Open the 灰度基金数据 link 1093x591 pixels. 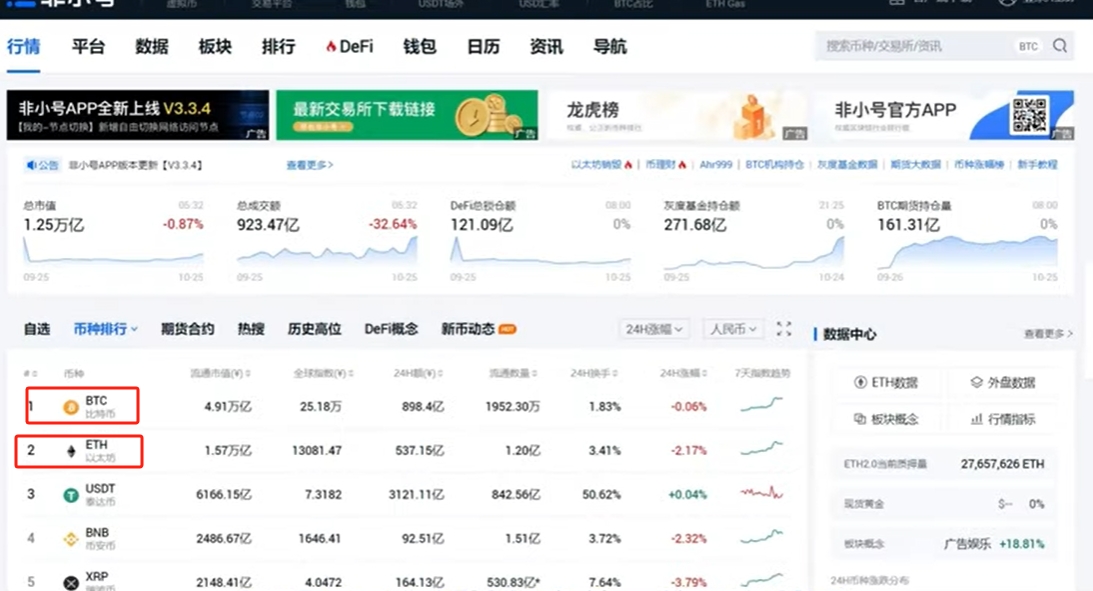tap(847, 164)
